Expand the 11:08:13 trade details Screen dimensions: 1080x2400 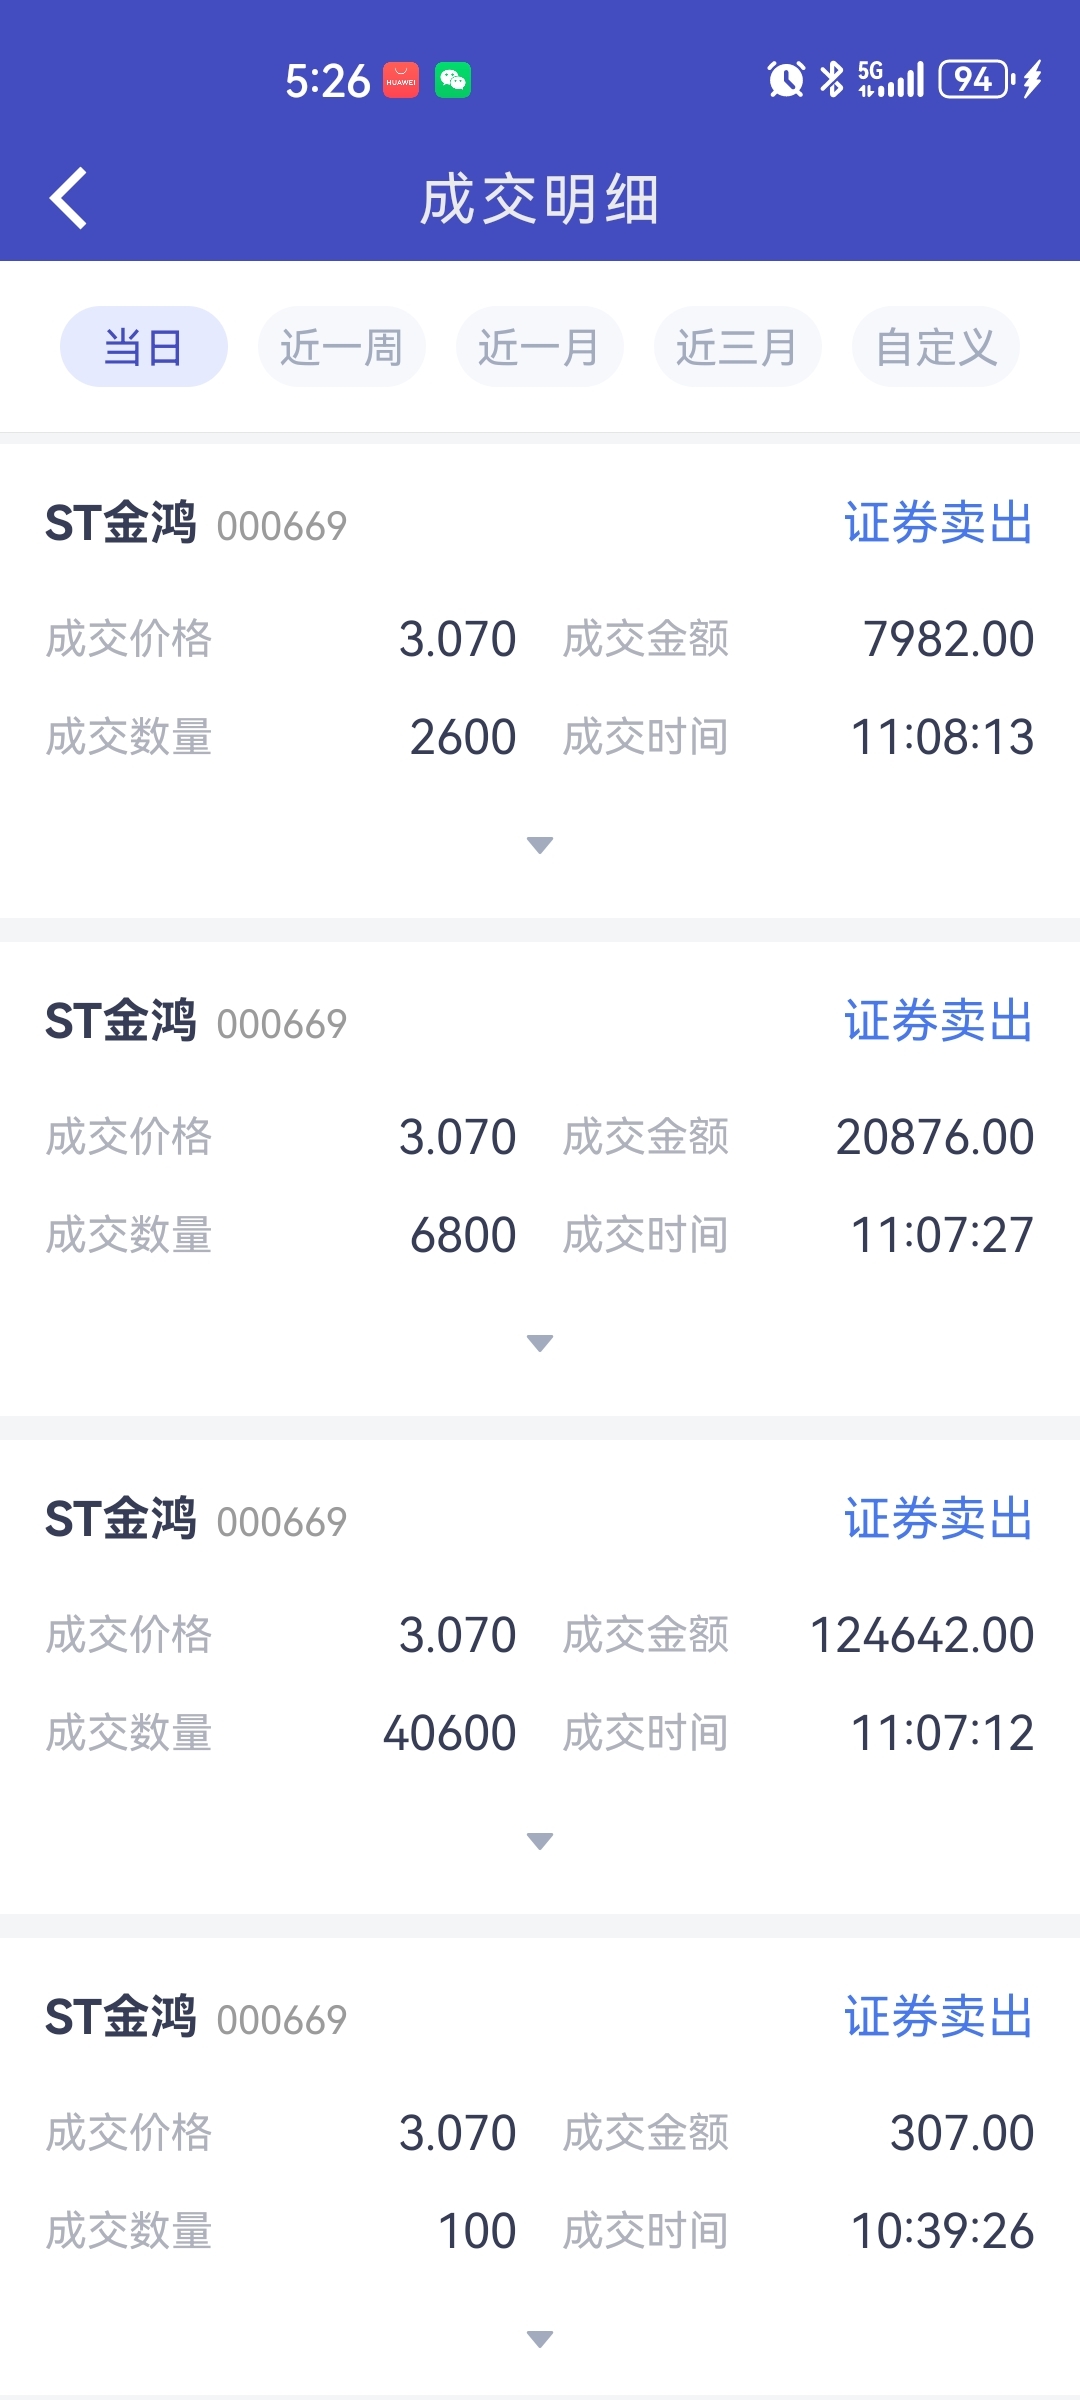click(540, 845)
